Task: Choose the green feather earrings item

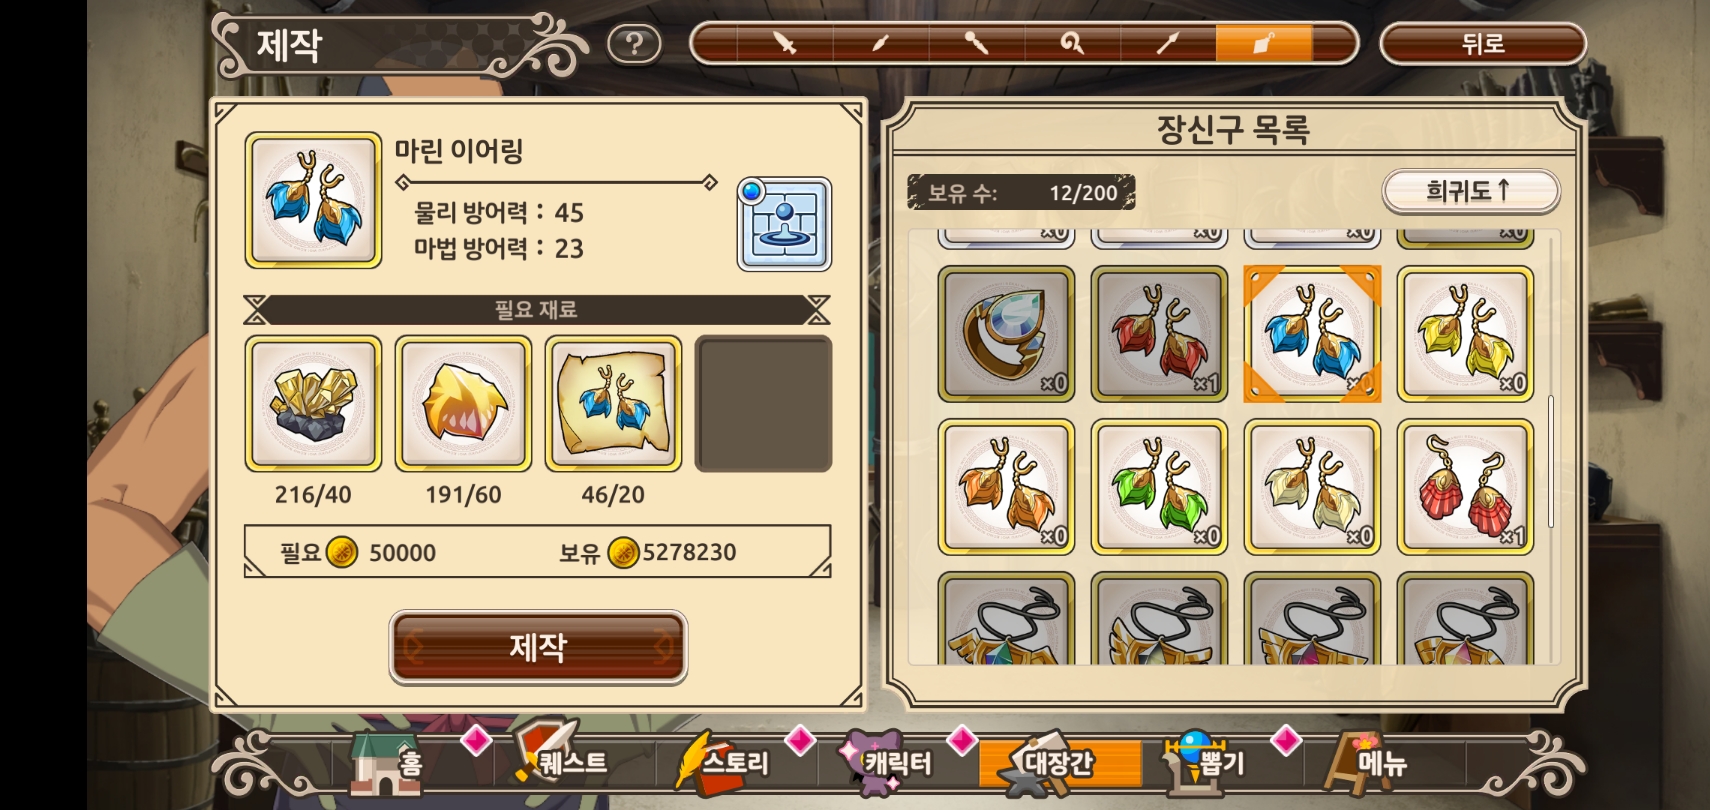Action: [1159, 487]
